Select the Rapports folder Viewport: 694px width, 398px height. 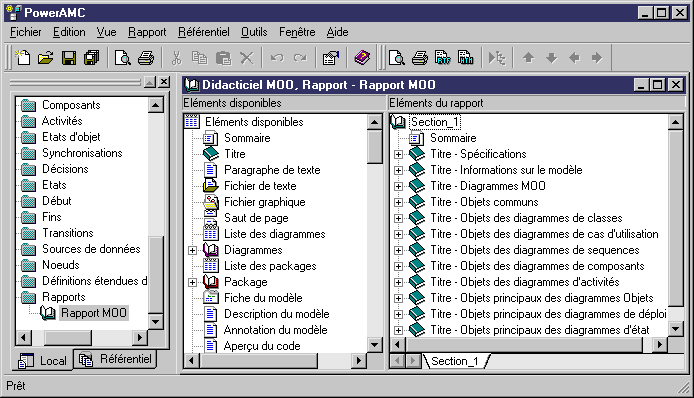[63, 297]
